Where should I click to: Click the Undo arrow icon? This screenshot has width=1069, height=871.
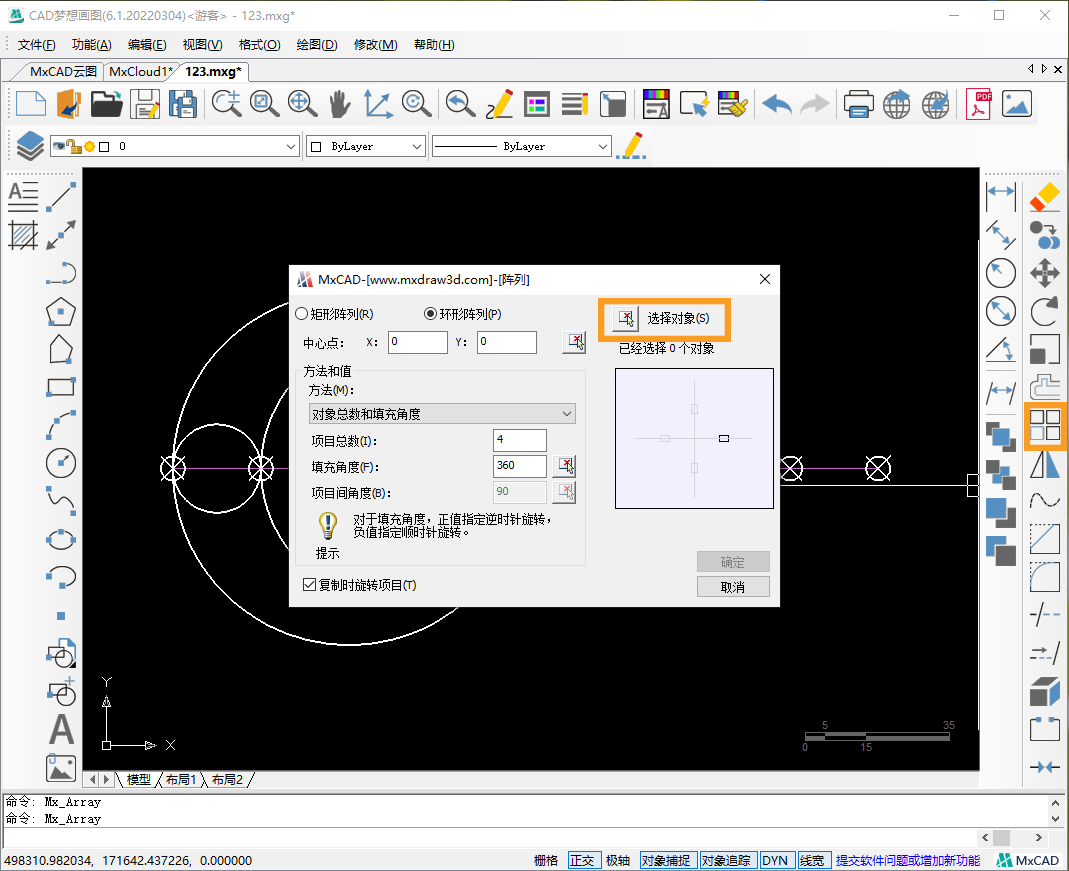pos(777,104)
